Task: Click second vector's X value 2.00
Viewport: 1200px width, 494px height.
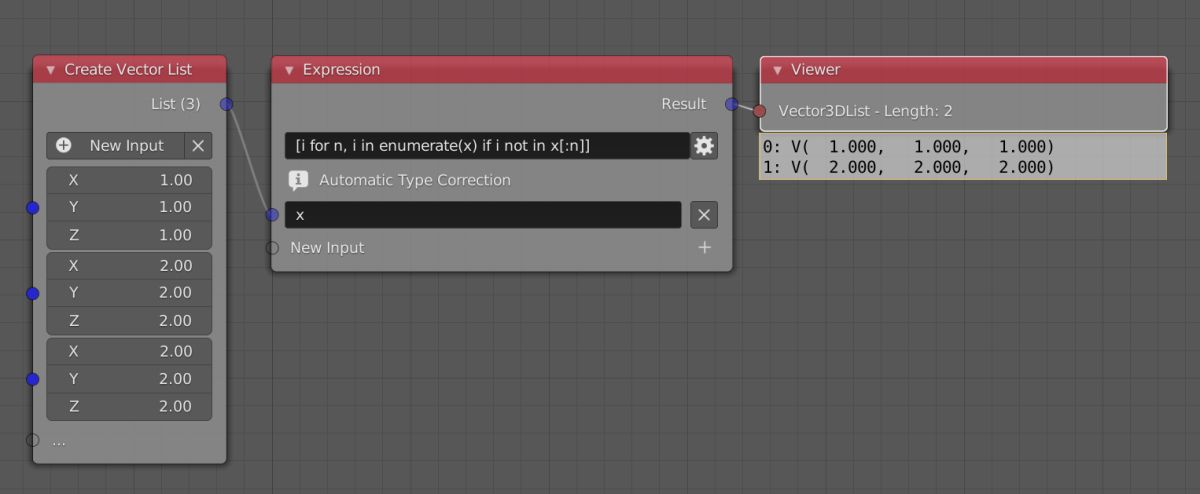Action: pyautogui.click(x=129, y=266)
